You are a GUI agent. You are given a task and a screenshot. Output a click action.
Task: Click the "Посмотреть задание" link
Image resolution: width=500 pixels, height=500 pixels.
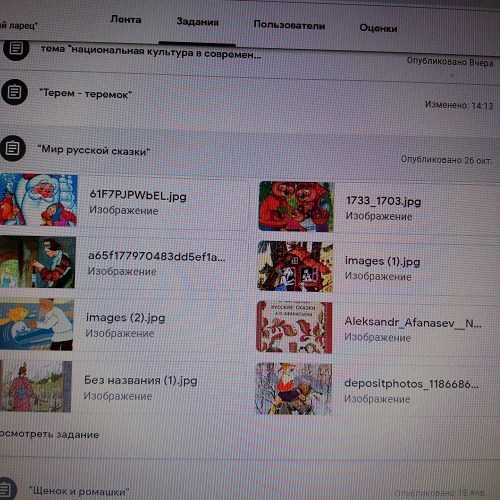click(x=49, y=434)
